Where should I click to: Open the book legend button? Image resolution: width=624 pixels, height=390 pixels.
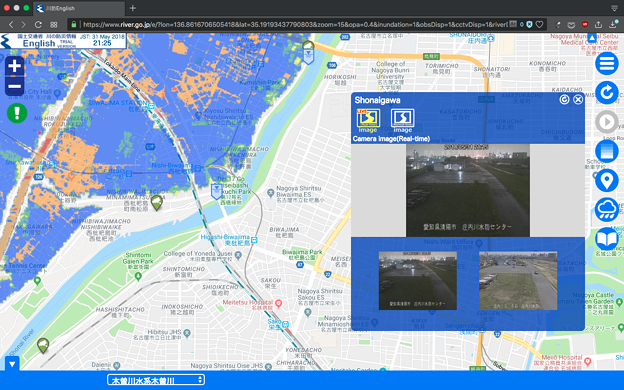pos(606,239)
